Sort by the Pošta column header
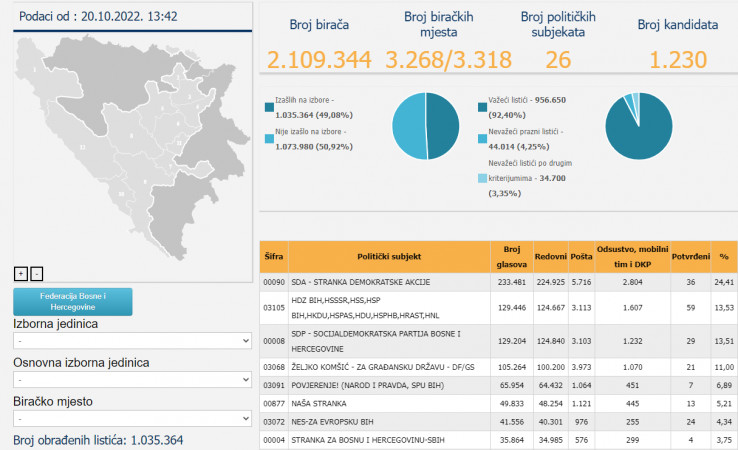 tap(581, 257)
